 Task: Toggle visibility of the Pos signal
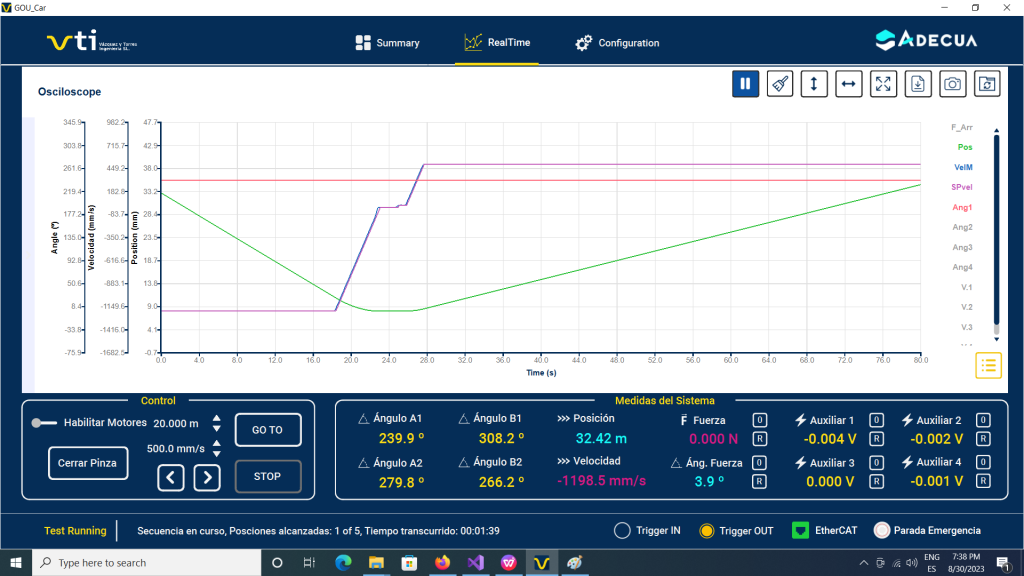point(964,147)
